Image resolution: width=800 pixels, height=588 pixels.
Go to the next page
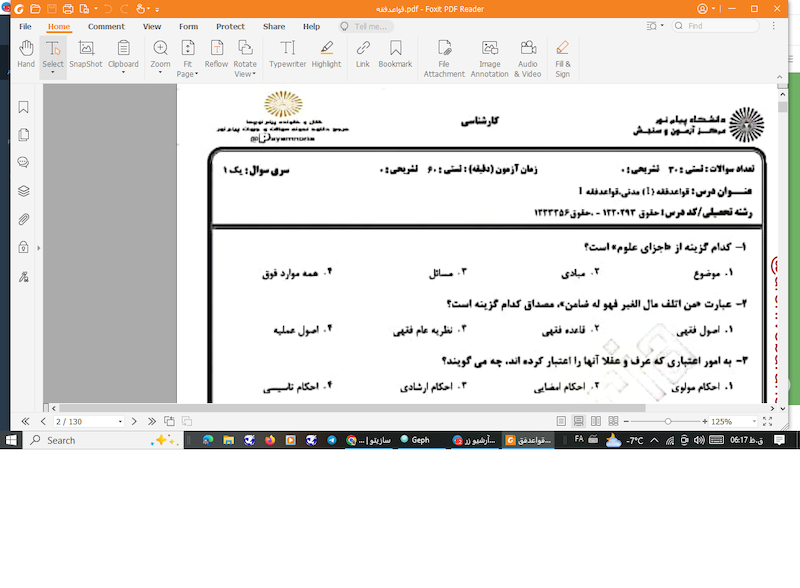tap(134, 421)
